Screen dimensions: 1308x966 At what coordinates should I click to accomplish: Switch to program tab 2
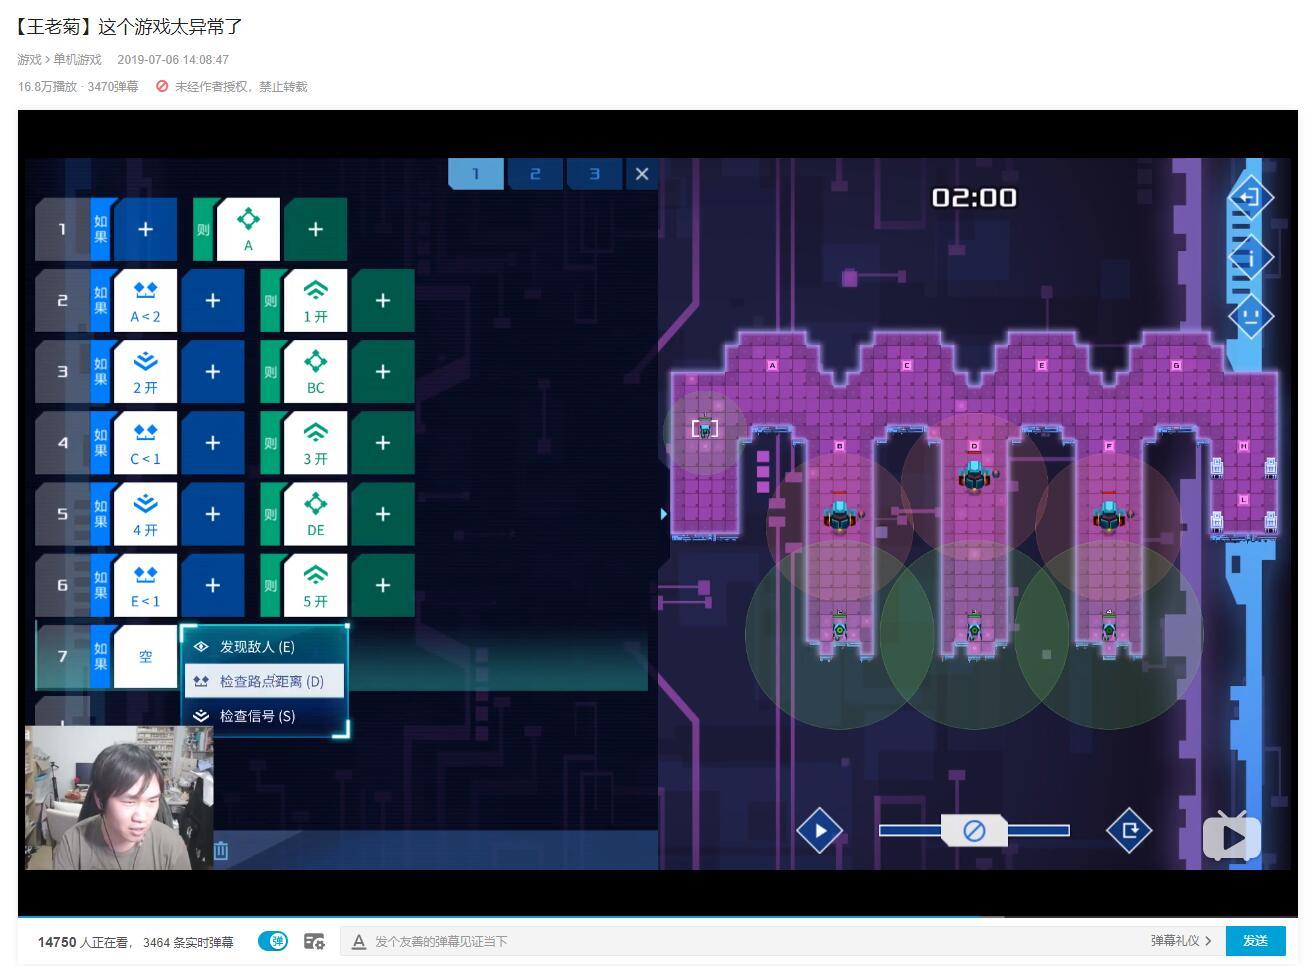[x=535, y=174]
